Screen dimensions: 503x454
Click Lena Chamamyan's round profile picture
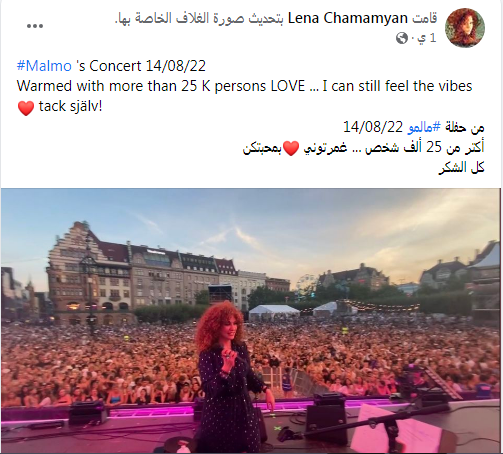(465, 28)
